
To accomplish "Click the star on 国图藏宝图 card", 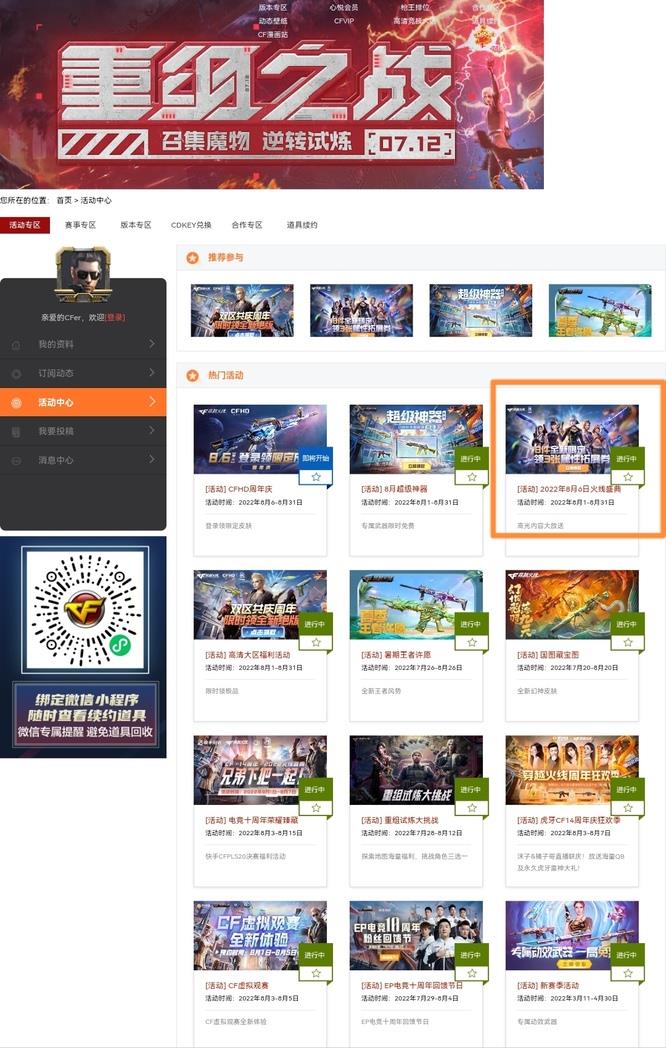I will [x=628, y=643].
